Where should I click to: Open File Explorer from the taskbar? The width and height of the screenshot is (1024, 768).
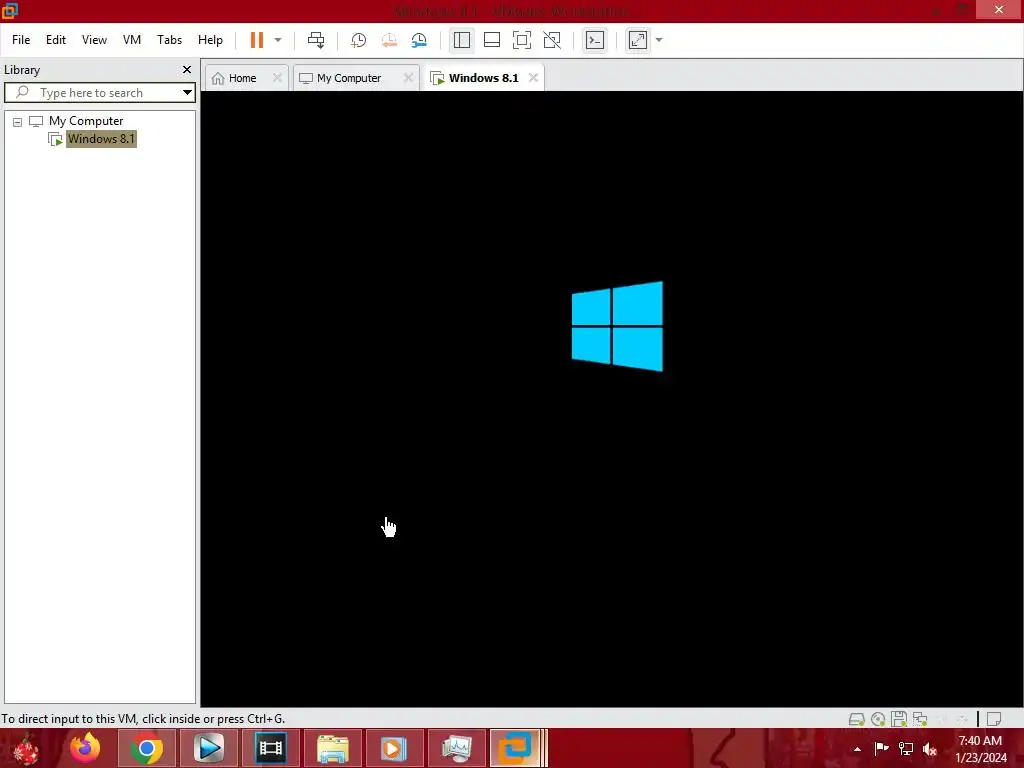click(332, 748)
